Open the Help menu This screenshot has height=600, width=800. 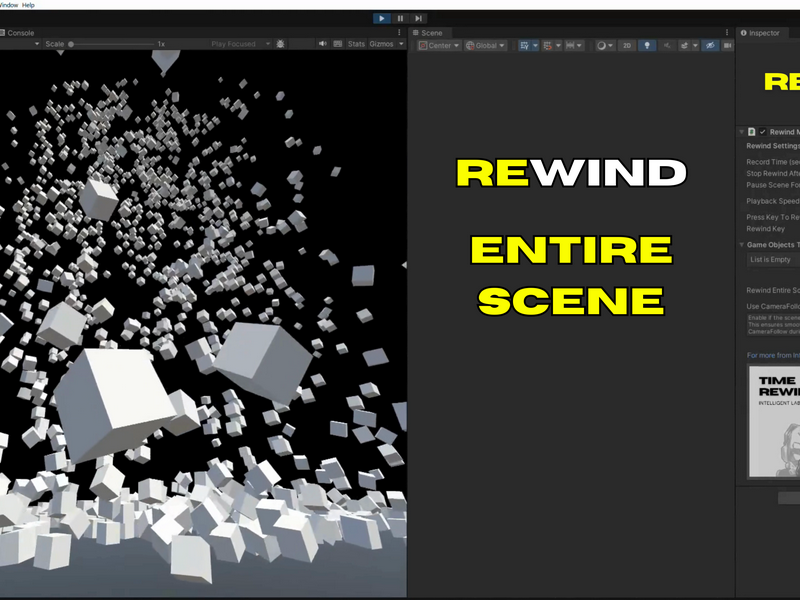[28, 5]
